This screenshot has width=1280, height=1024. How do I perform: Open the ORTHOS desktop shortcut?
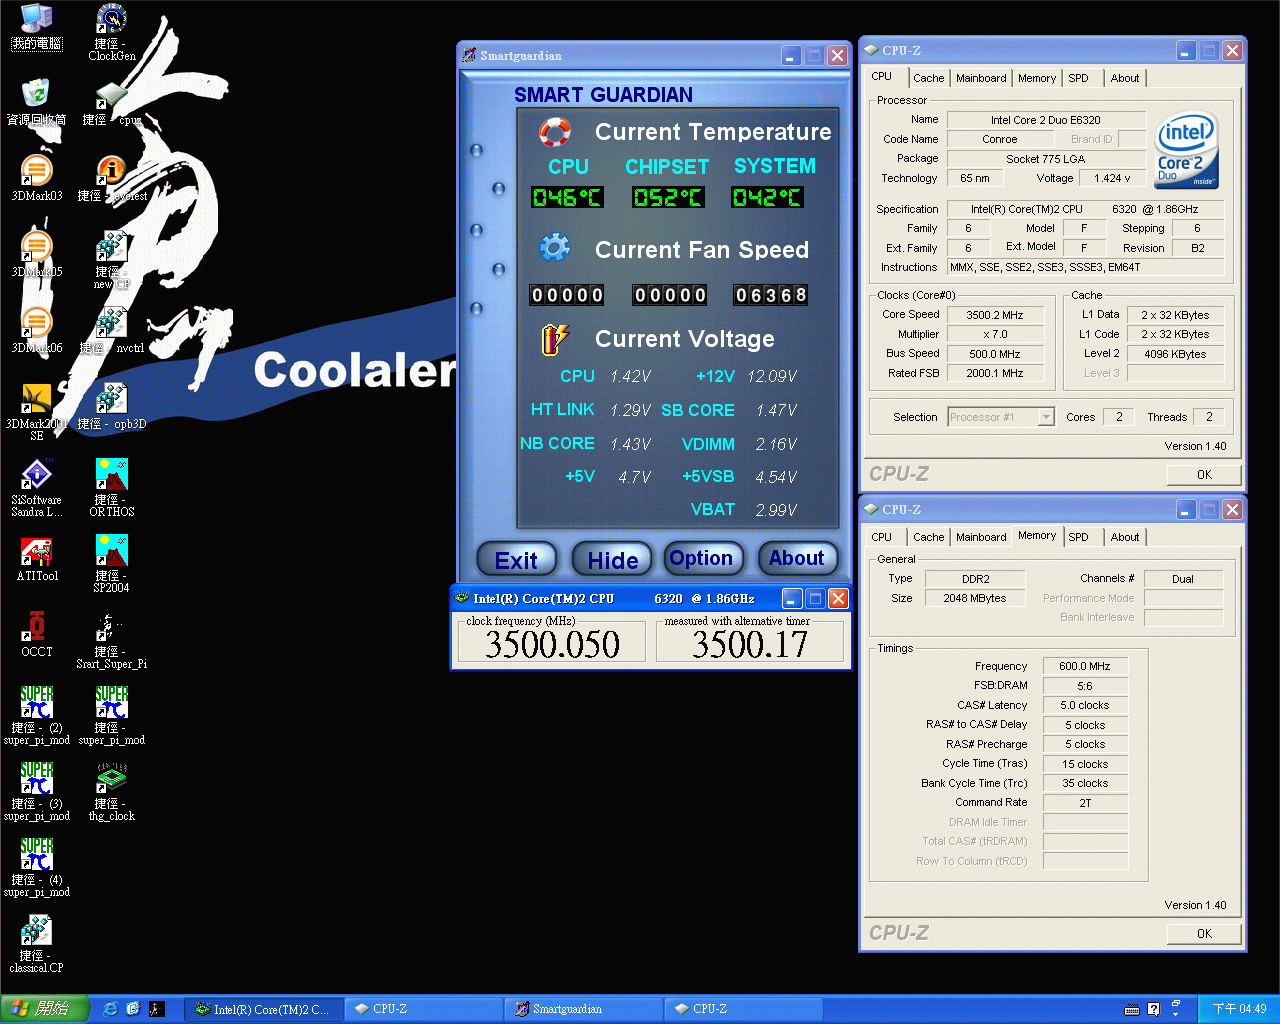(x=111, y=488)
